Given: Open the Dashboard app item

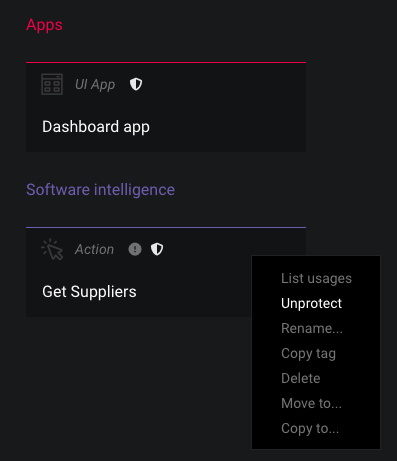Looking at the screenshot, I should (x=96, y=127).
